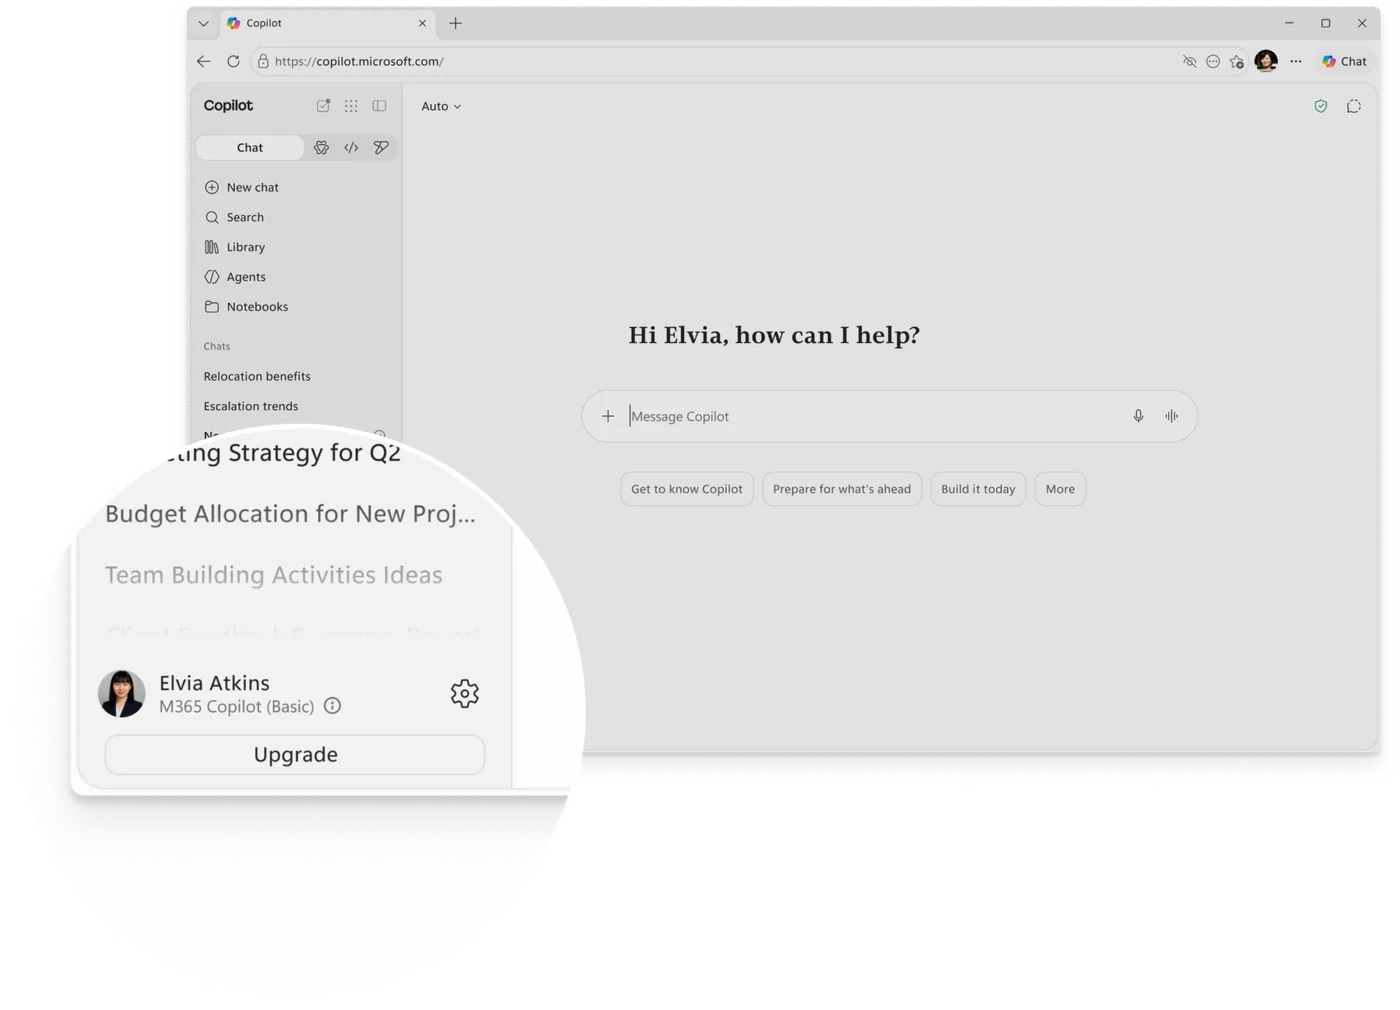Viewport: 1400px width, 1010px height.
Task: Open the apps grid icon in sidebar header
Action: [351, 106]
